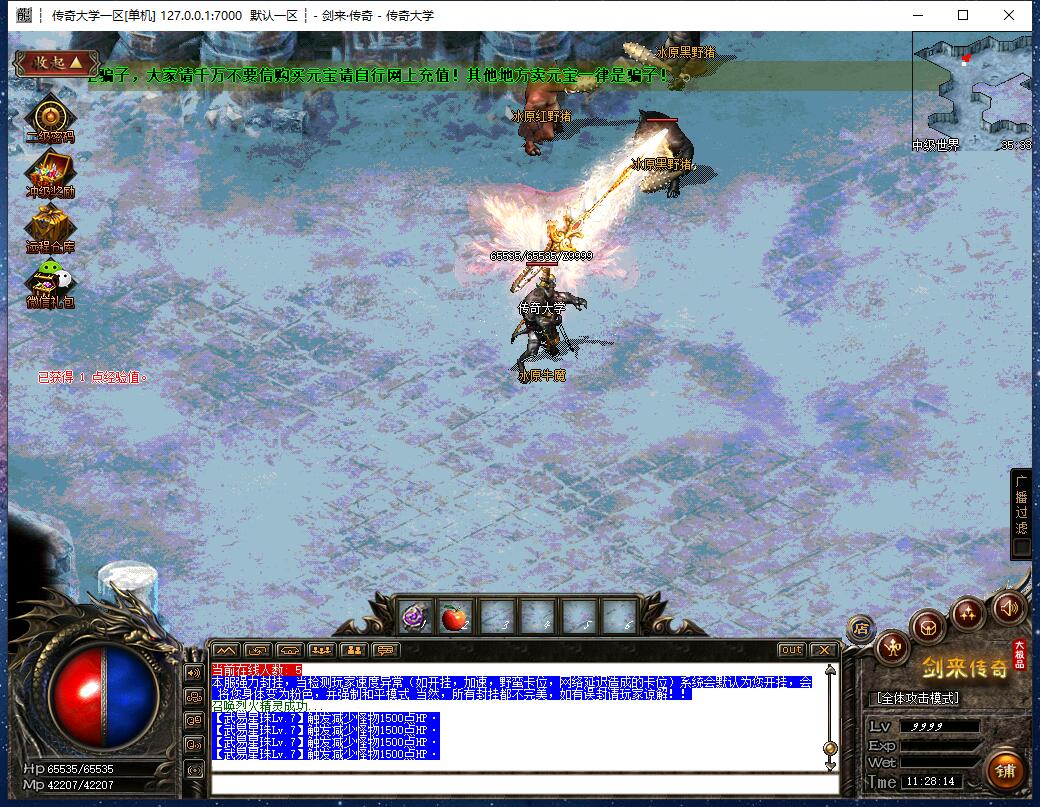
Task: Click the red 大极品 tag
Action: [1019, 654]
